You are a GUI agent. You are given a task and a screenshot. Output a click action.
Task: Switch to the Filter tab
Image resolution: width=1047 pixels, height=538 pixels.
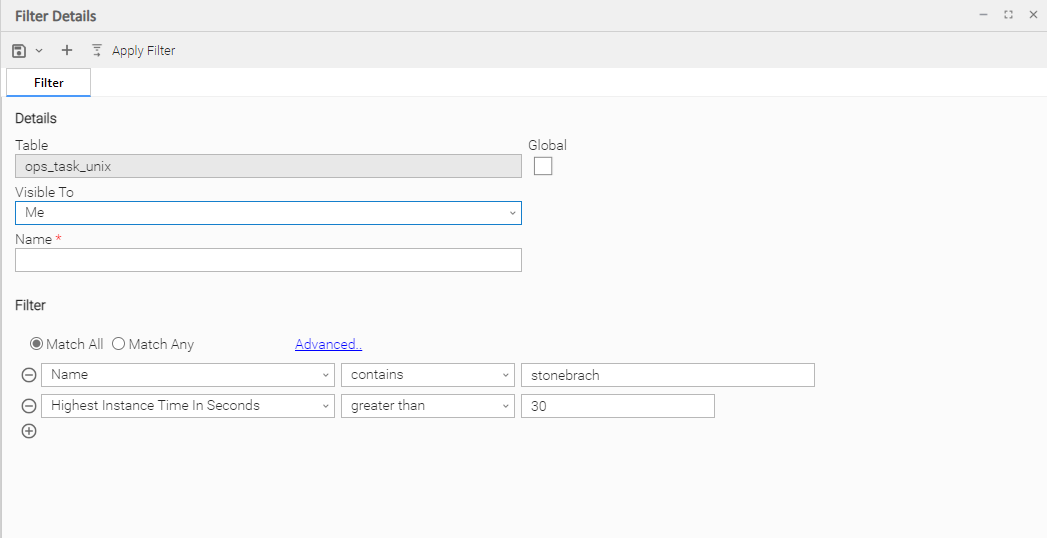click(x=48, y=83)
